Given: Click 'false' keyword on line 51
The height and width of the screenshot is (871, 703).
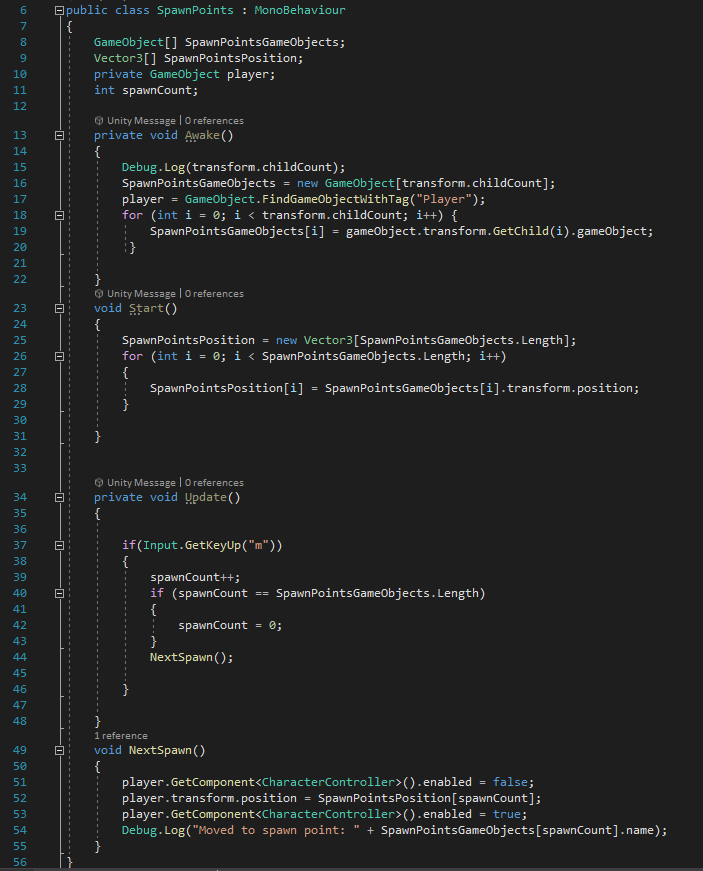Looking at the screenshot, I should (x=510, y=782).
